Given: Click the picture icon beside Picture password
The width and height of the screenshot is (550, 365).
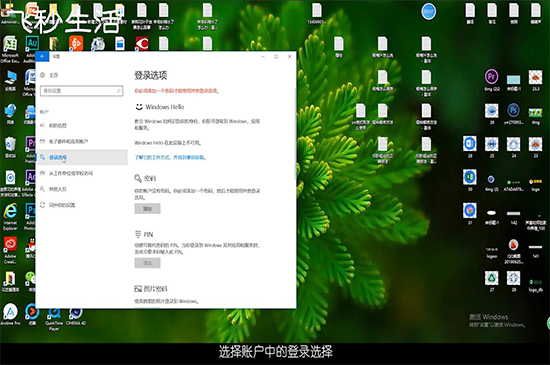Looking at the screenshot, I should point(138,289).
